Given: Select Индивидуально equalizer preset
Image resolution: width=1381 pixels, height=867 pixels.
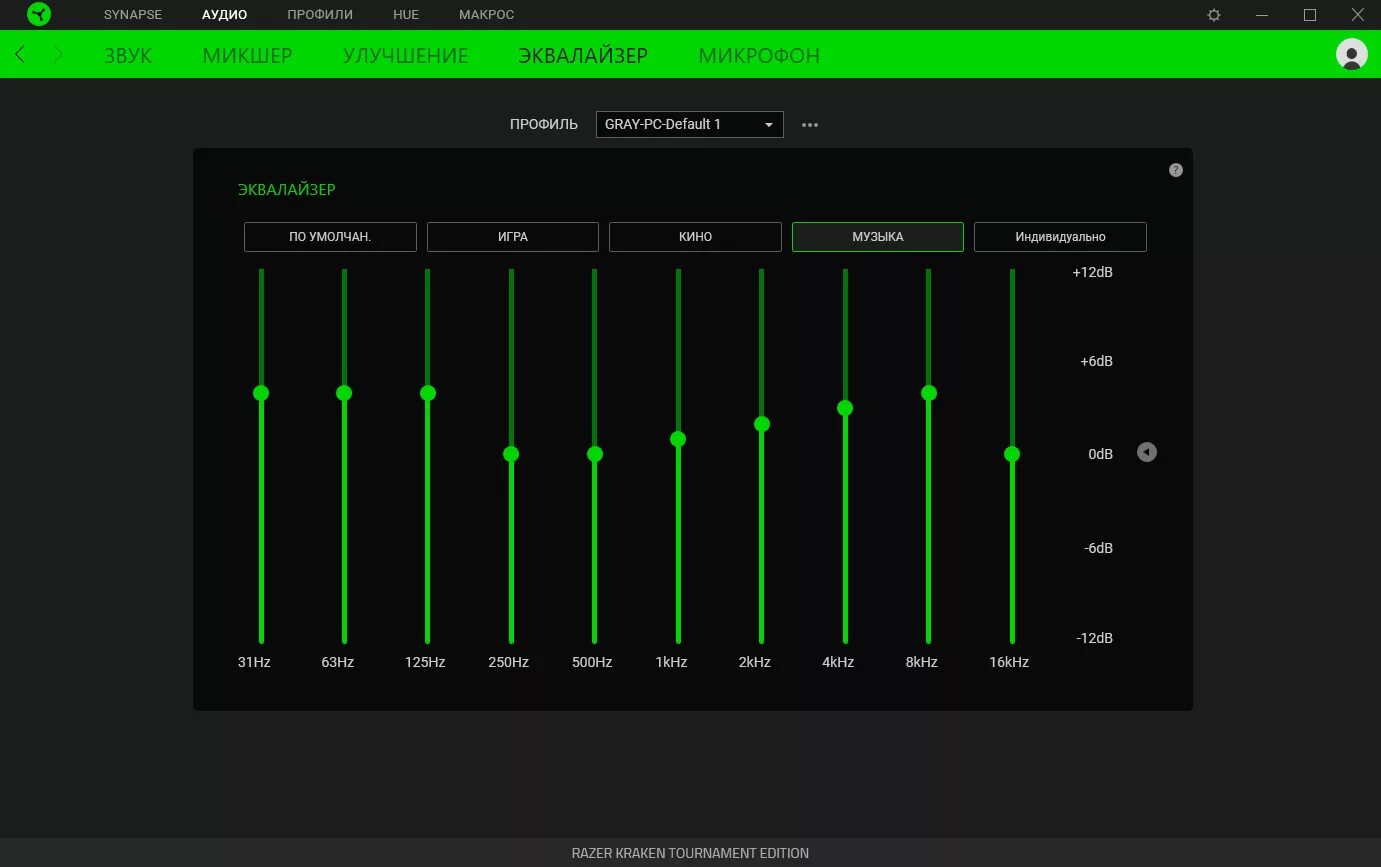Looking at the screenshot, I should pos(1060,237).
